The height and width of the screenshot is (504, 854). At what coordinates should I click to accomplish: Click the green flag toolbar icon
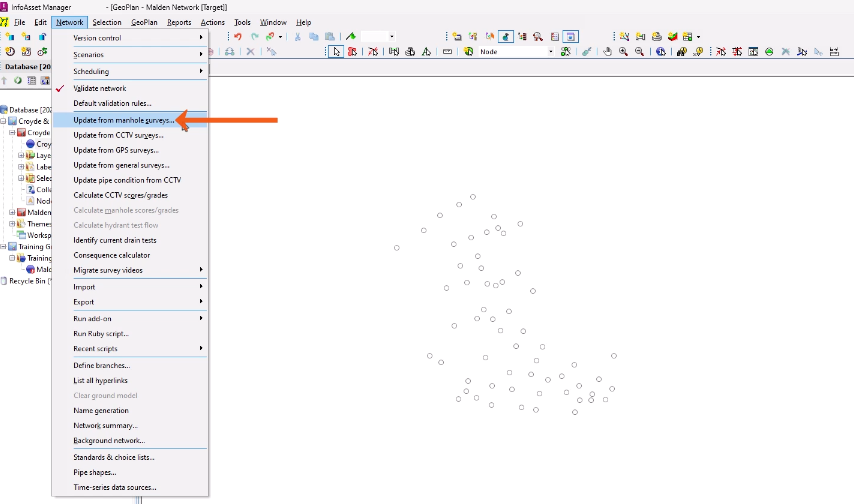click(351, 37)
